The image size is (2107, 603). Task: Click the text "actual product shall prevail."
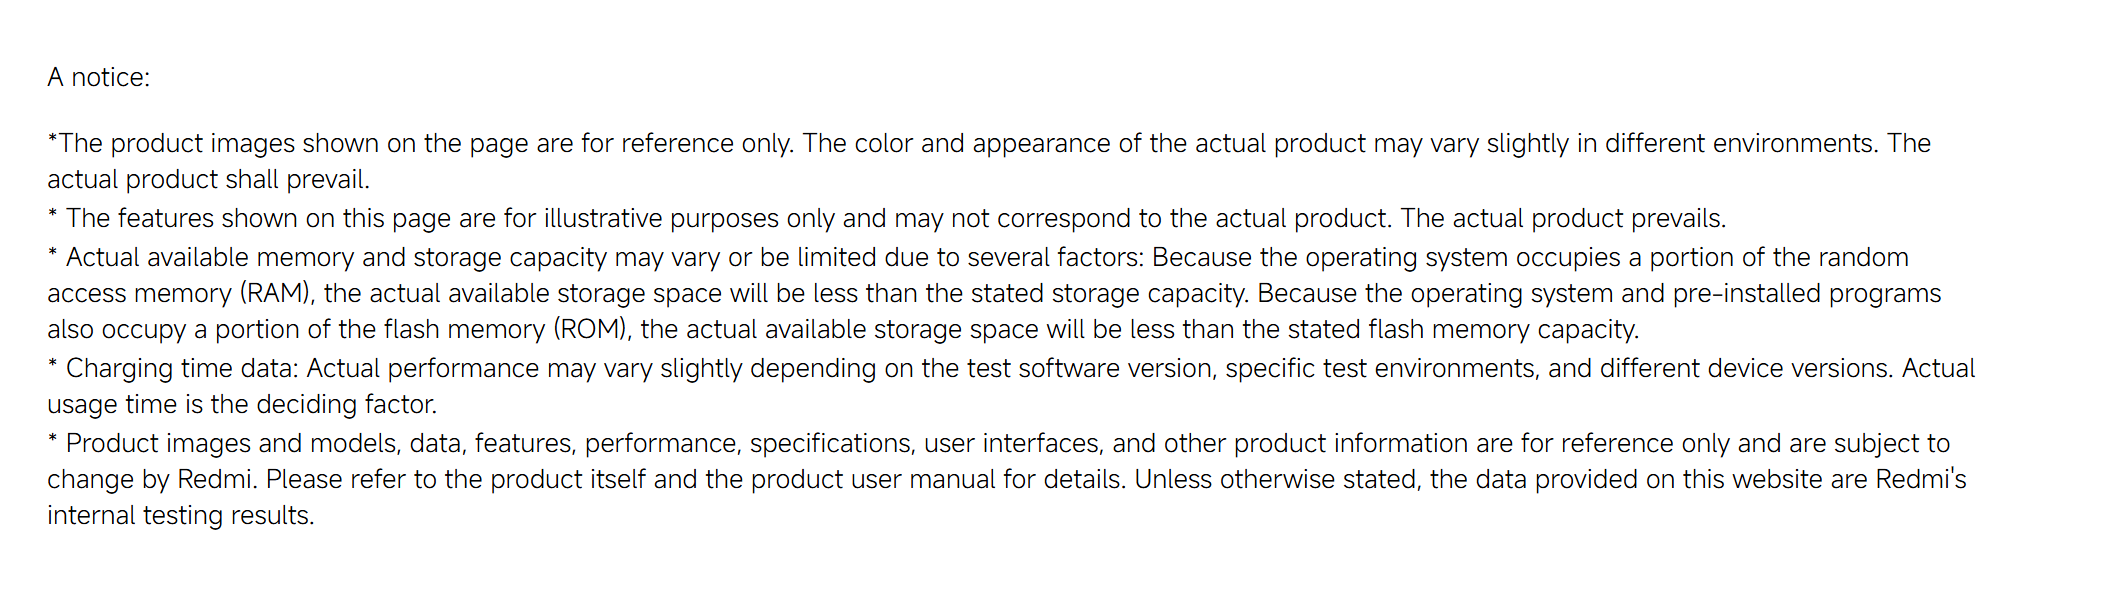(208, 180)
